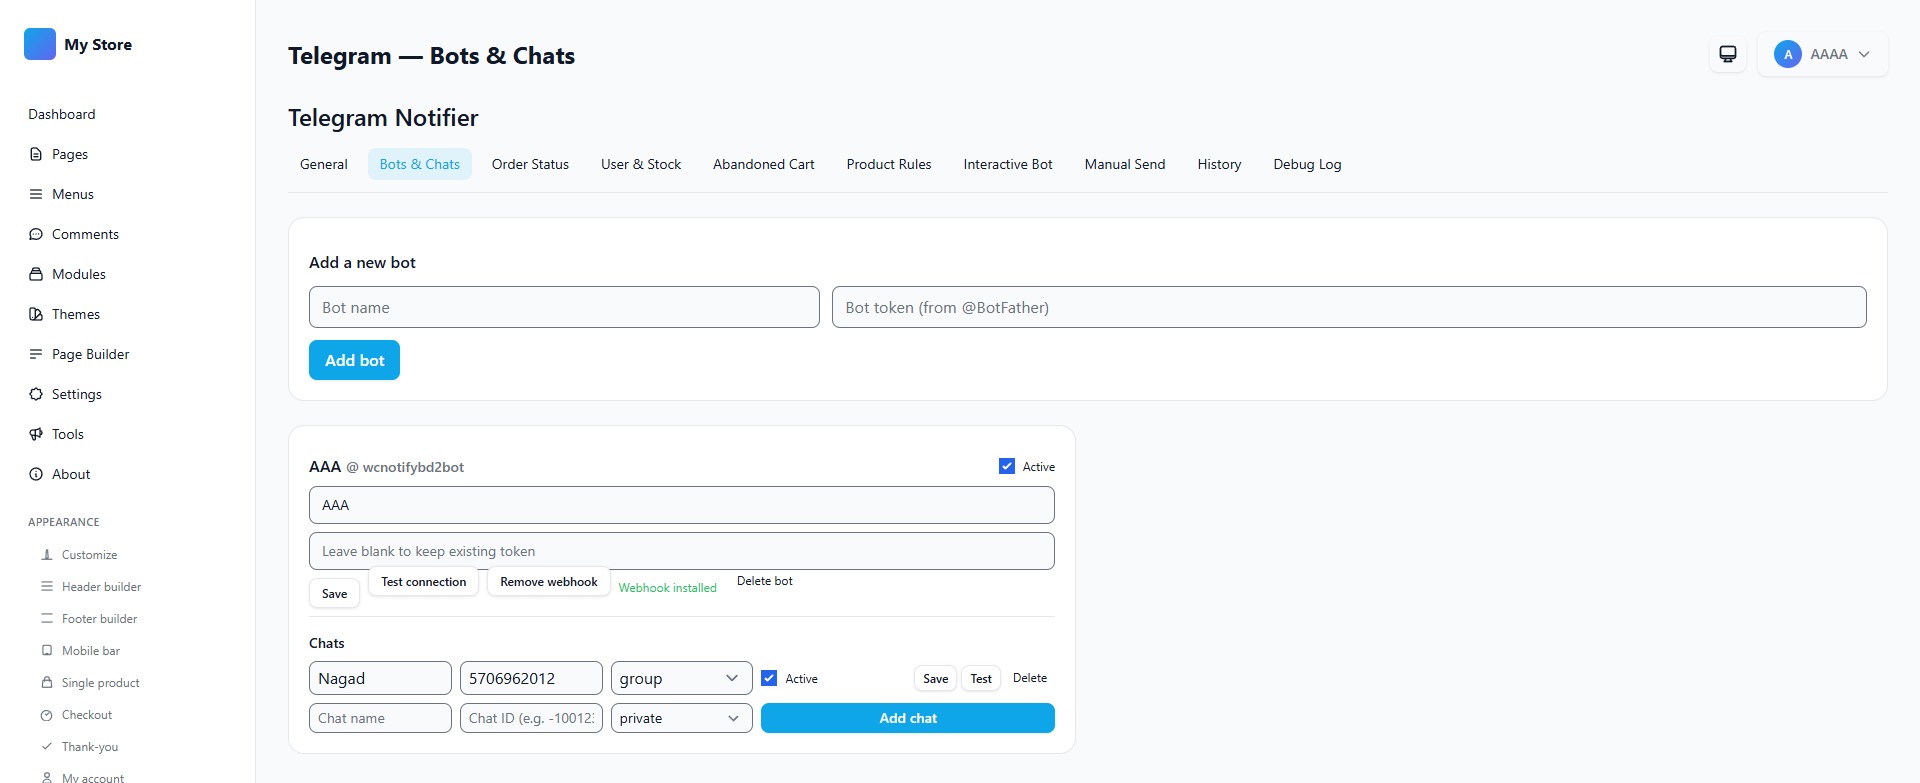Switch to the Product Rules tab

point(889,164)
